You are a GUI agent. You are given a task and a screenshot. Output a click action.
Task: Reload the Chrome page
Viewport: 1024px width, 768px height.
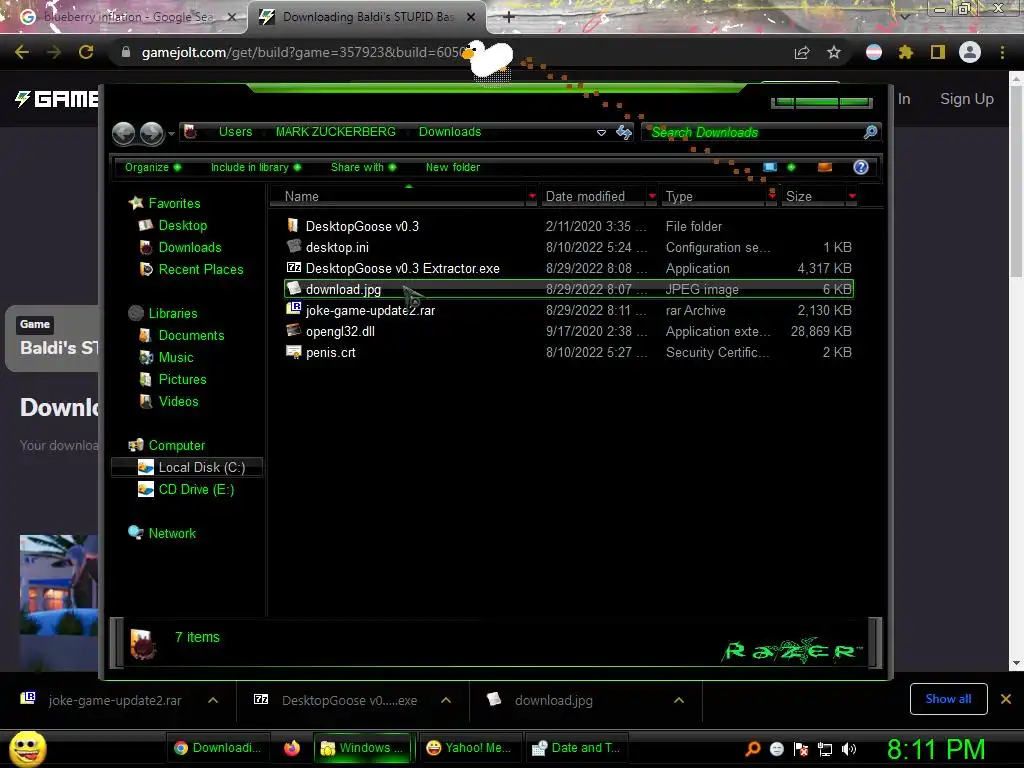coord(86,52)
